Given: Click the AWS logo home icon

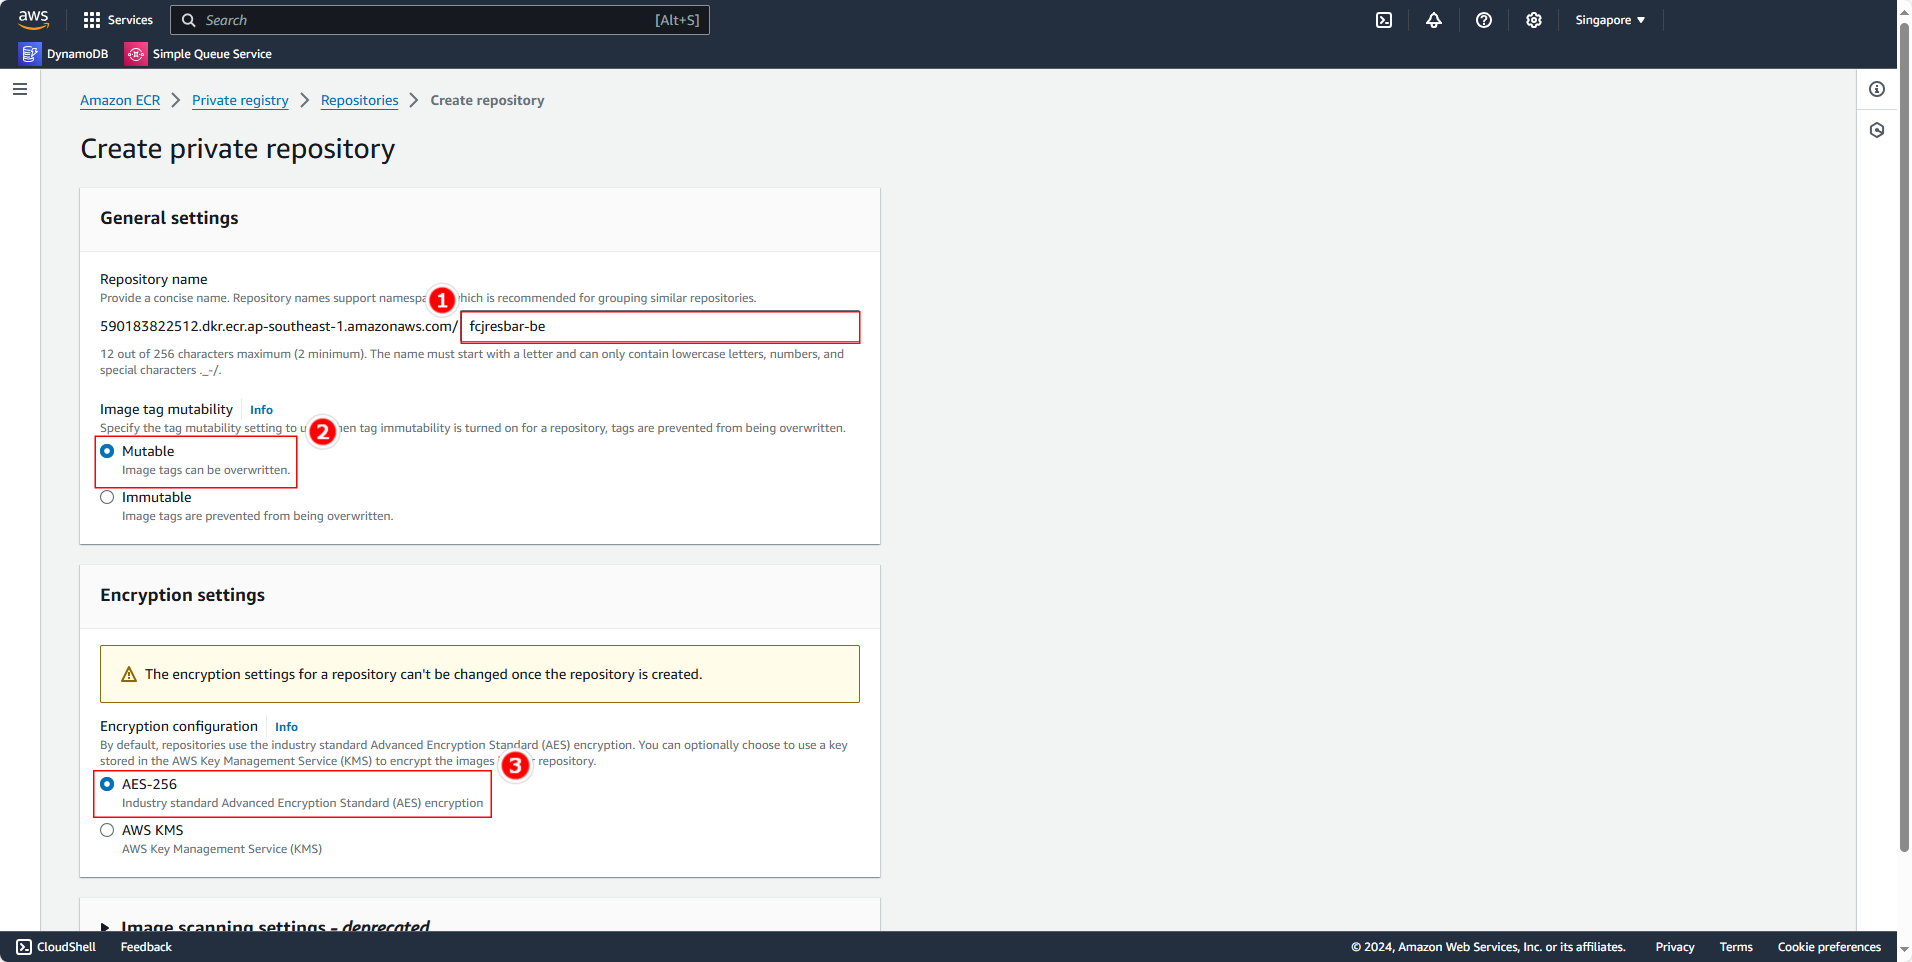Looking at the screenshot, I should click(x=33, y=19).
